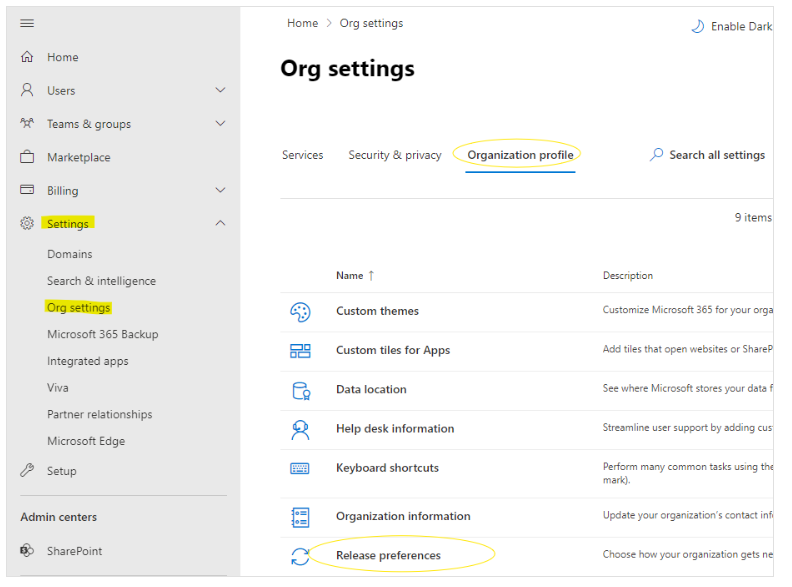Click the Users label in sidebar

point(61,90)
